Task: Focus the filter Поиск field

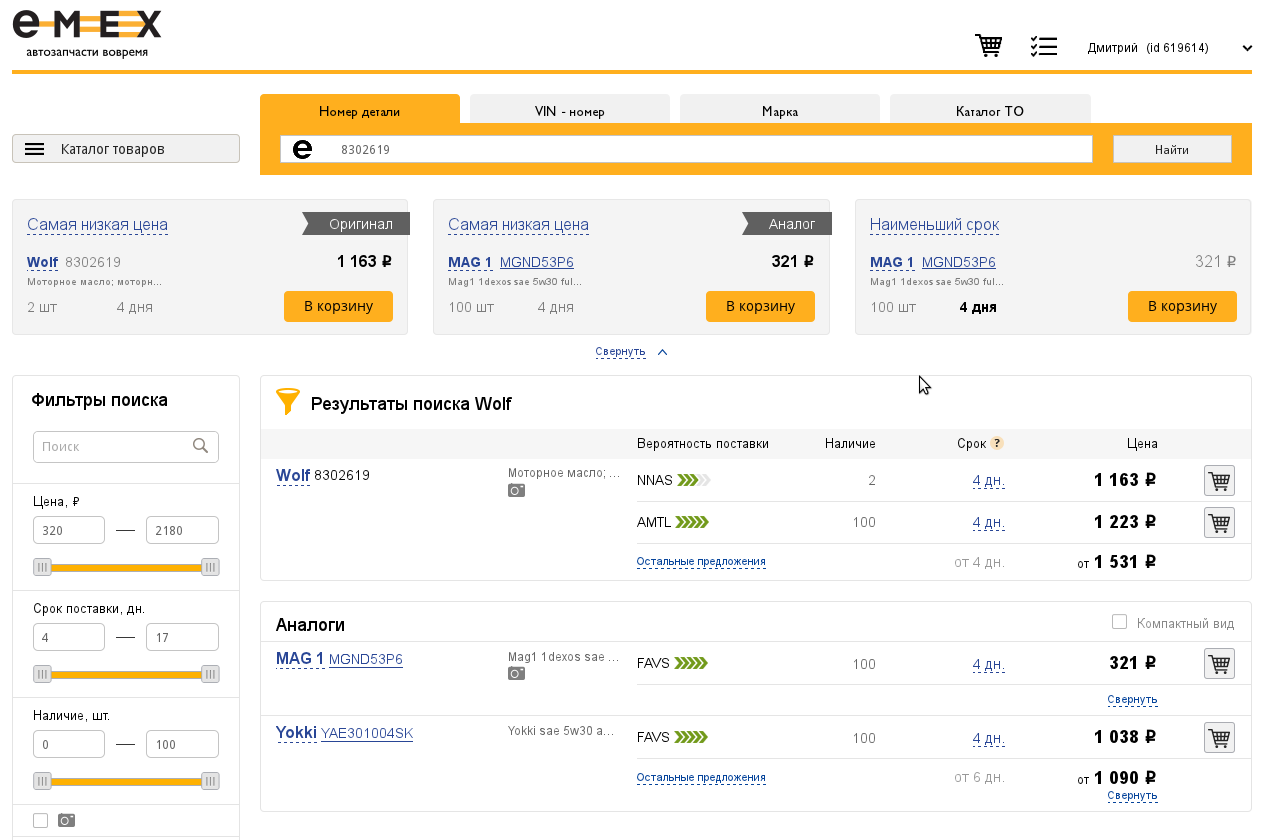Action: pos(126,446)
